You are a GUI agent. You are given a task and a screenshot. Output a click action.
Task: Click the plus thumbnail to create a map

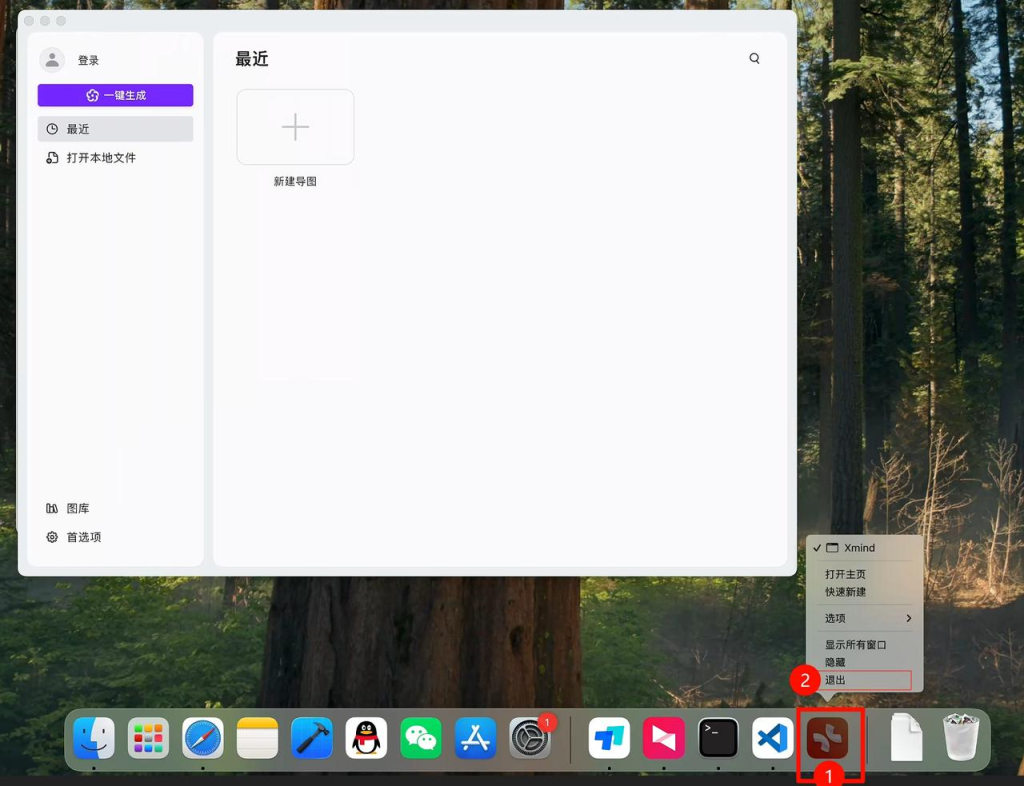(295, 127)
